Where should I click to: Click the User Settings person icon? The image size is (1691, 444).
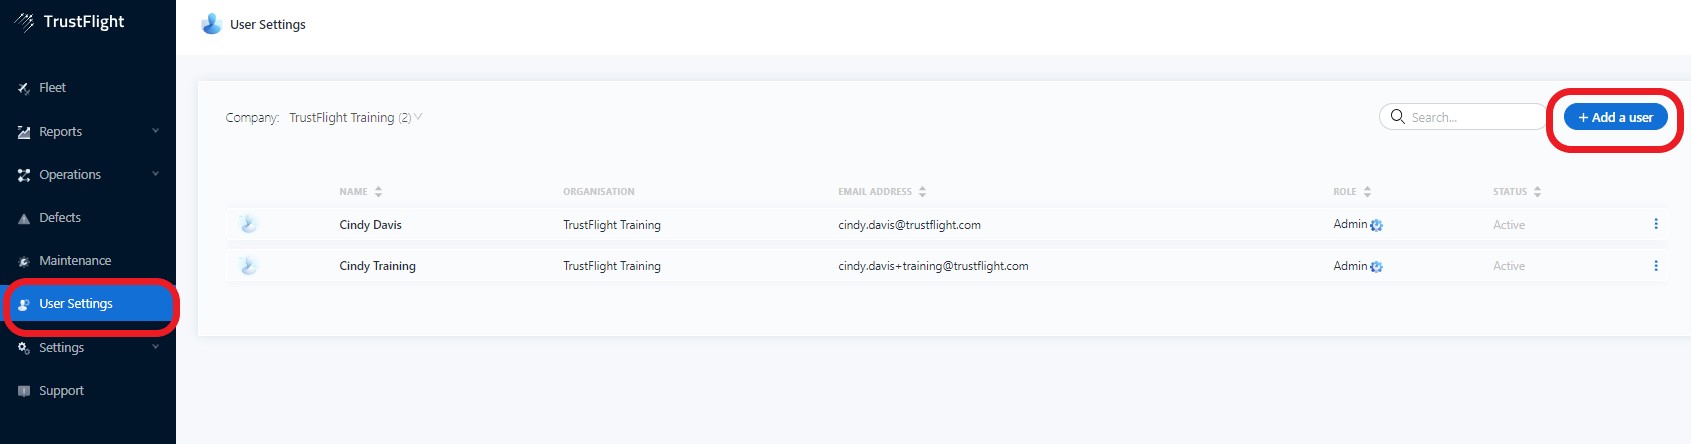(24, 304)
